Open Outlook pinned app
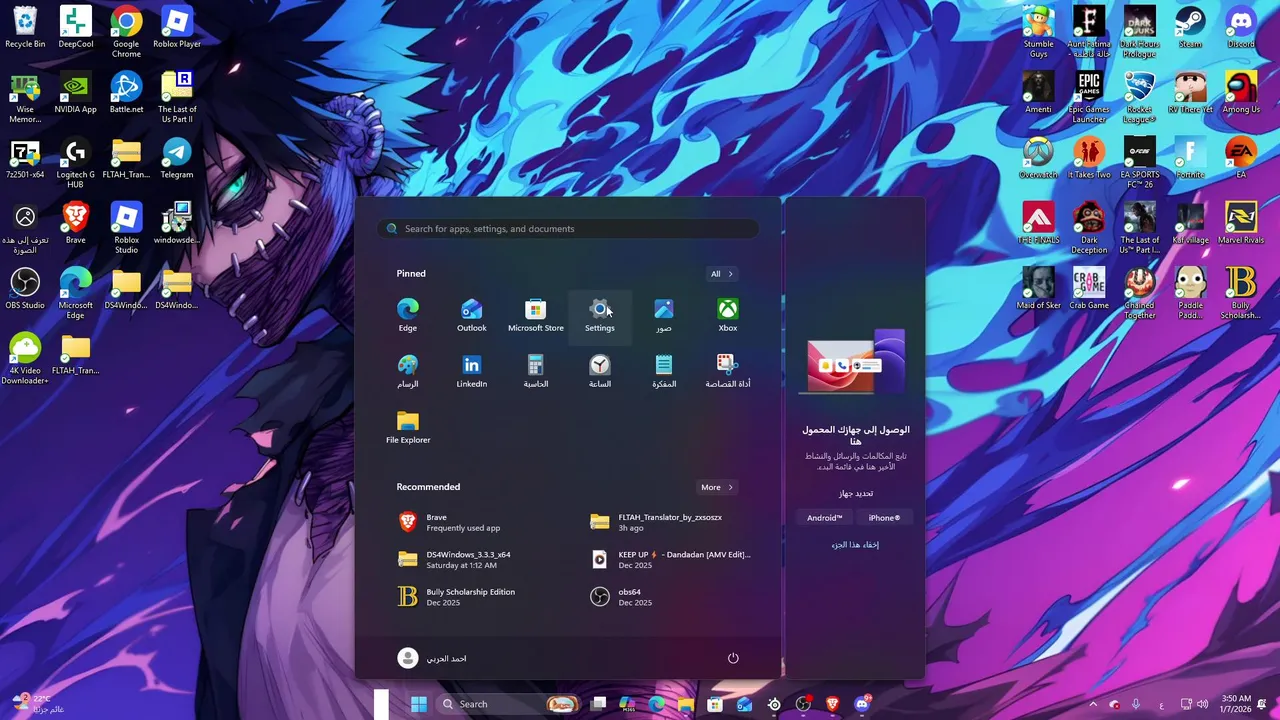Screen dimensions: 1280x720 472,315
